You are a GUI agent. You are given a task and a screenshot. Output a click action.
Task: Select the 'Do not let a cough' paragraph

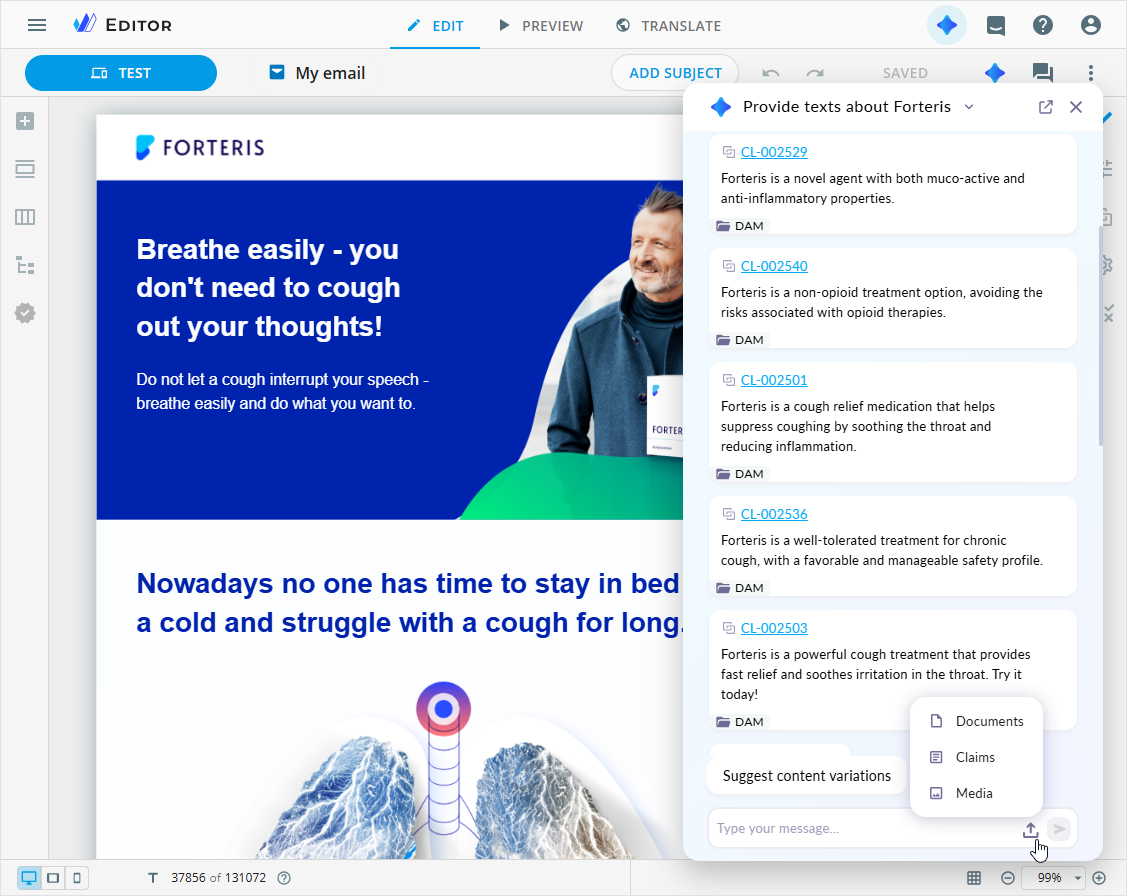pyautogui.click(x=282, y=391)
